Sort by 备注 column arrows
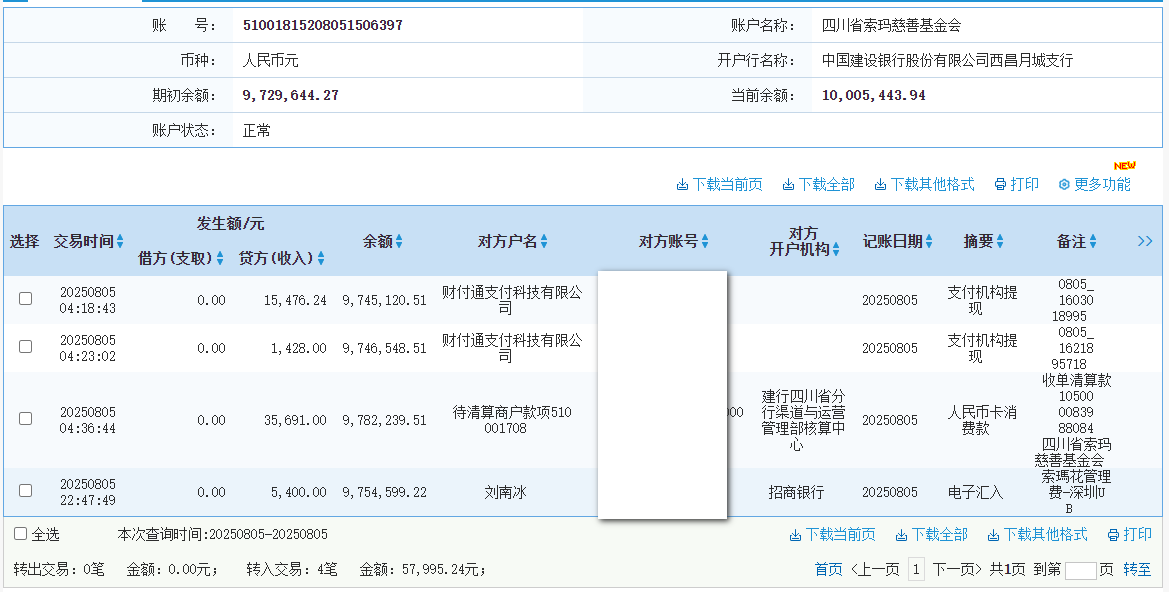The image size is (1169, 592). tap(1092, 242)
